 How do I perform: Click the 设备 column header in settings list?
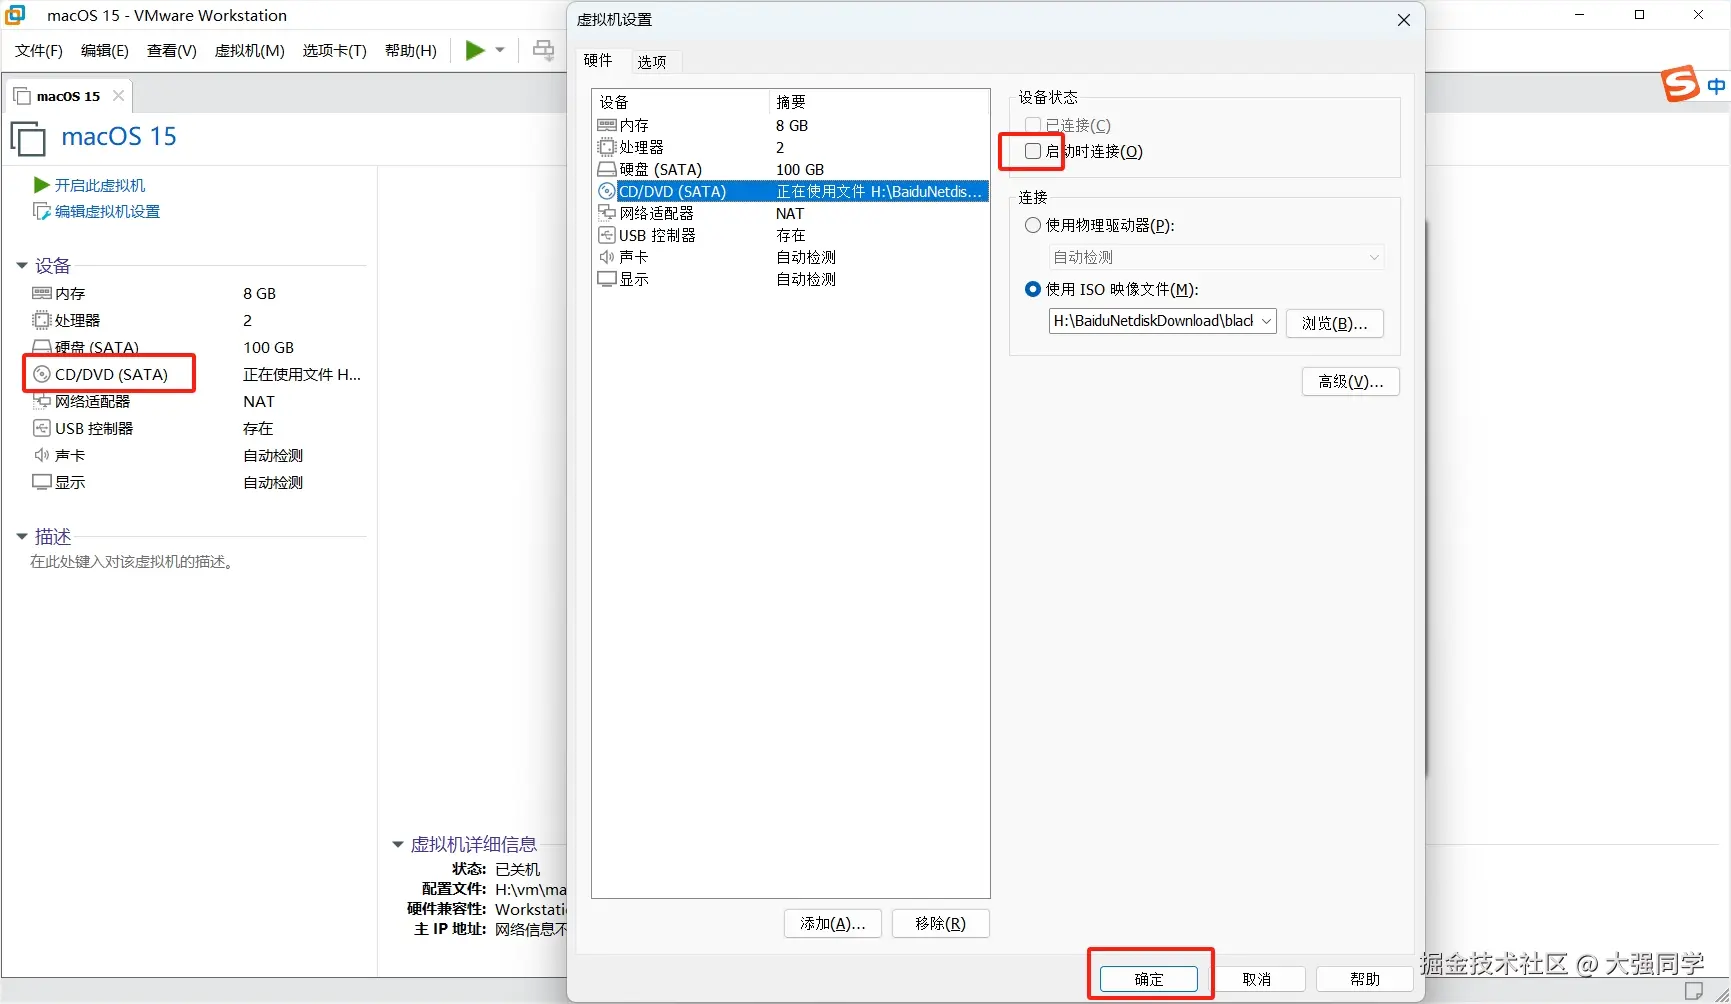coord(680,102)
